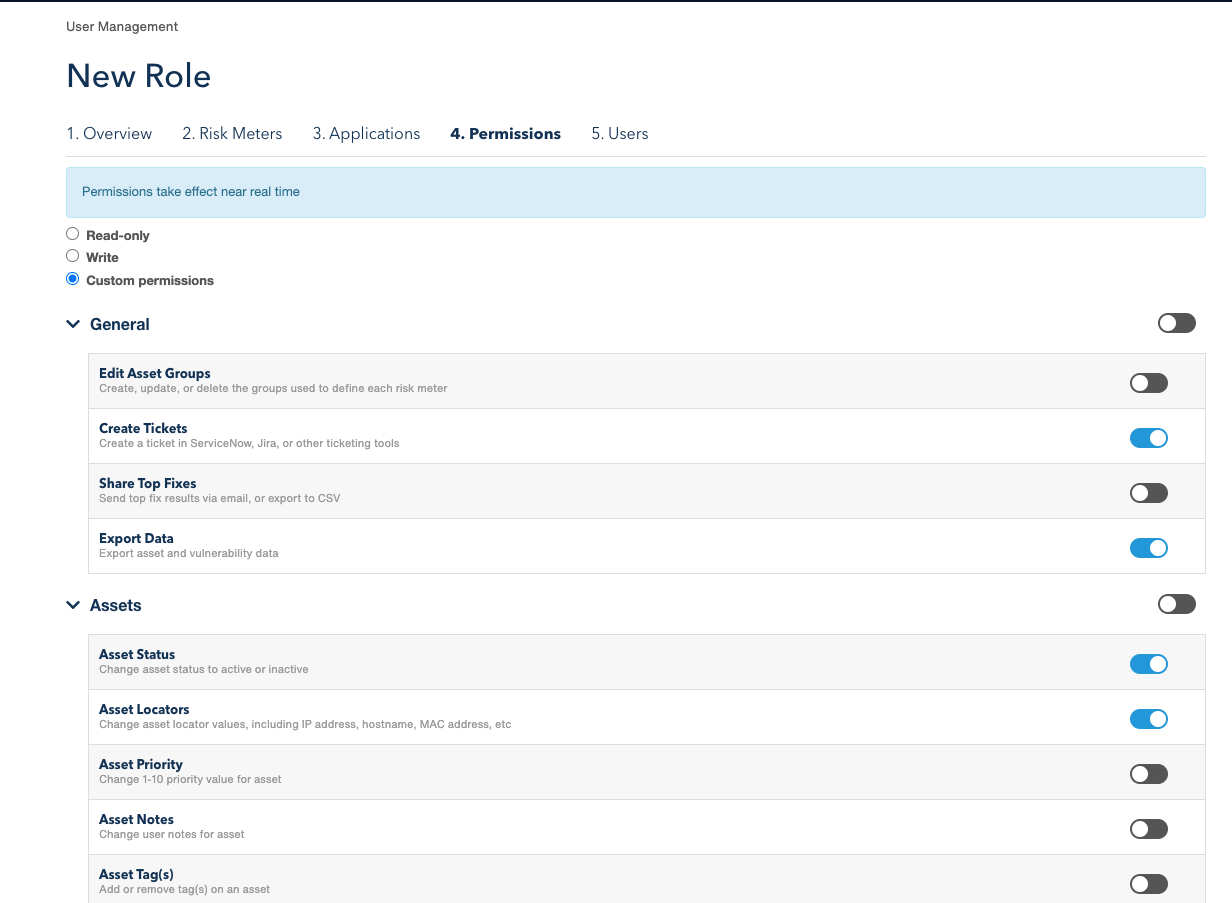Enable the Asset Priority toggle
The height and width of the screenshot is (903, 1232).
(1148, 774)
